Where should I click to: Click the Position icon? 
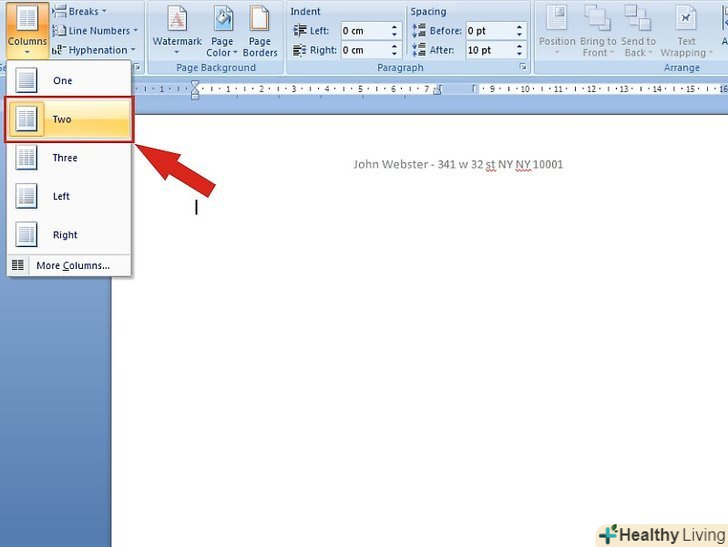[x=557, y=19]
